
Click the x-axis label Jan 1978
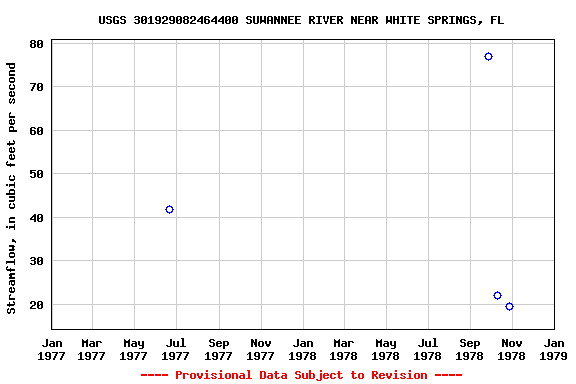pyautogui.click(x=303, y=349)
